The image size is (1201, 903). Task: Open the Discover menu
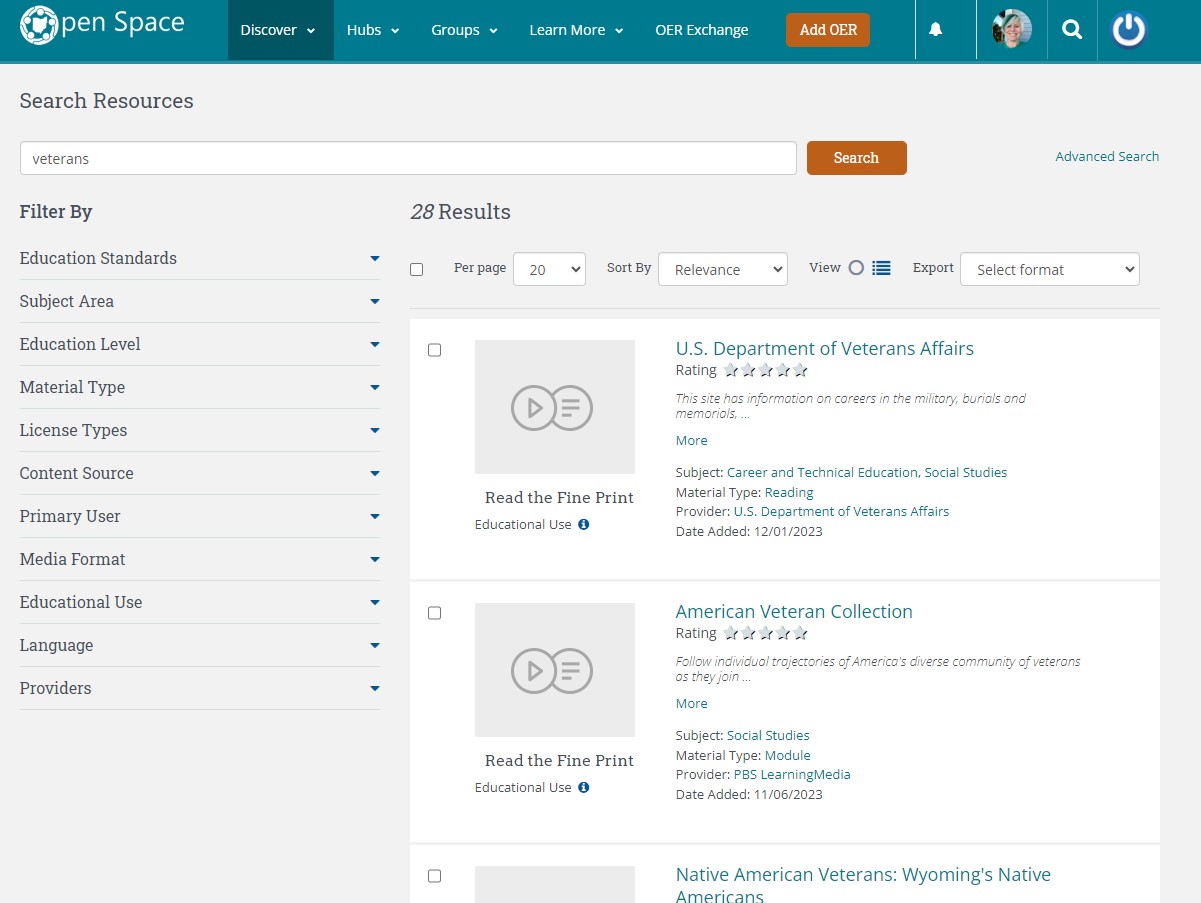[x=280, y=30]
